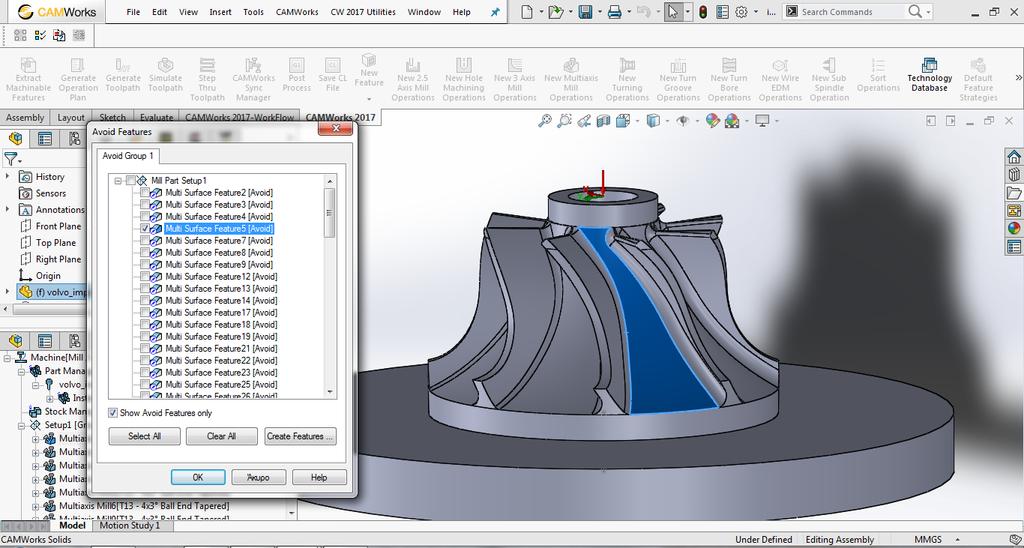Click the pin icon next to Help menu
Screen dimensions: 1024x548
point(495,12)
